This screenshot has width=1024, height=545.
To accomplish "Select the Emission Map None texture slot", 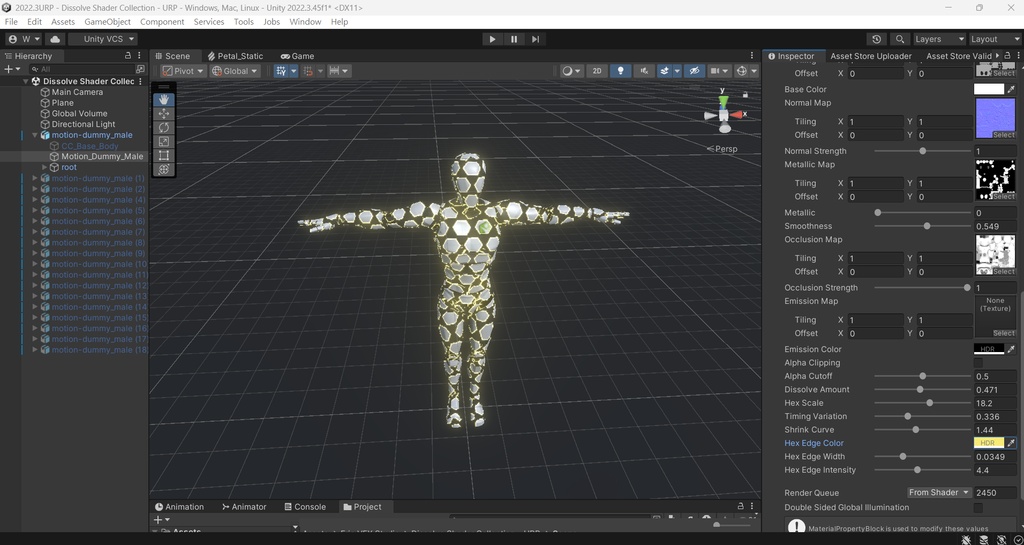I will 995,317.
